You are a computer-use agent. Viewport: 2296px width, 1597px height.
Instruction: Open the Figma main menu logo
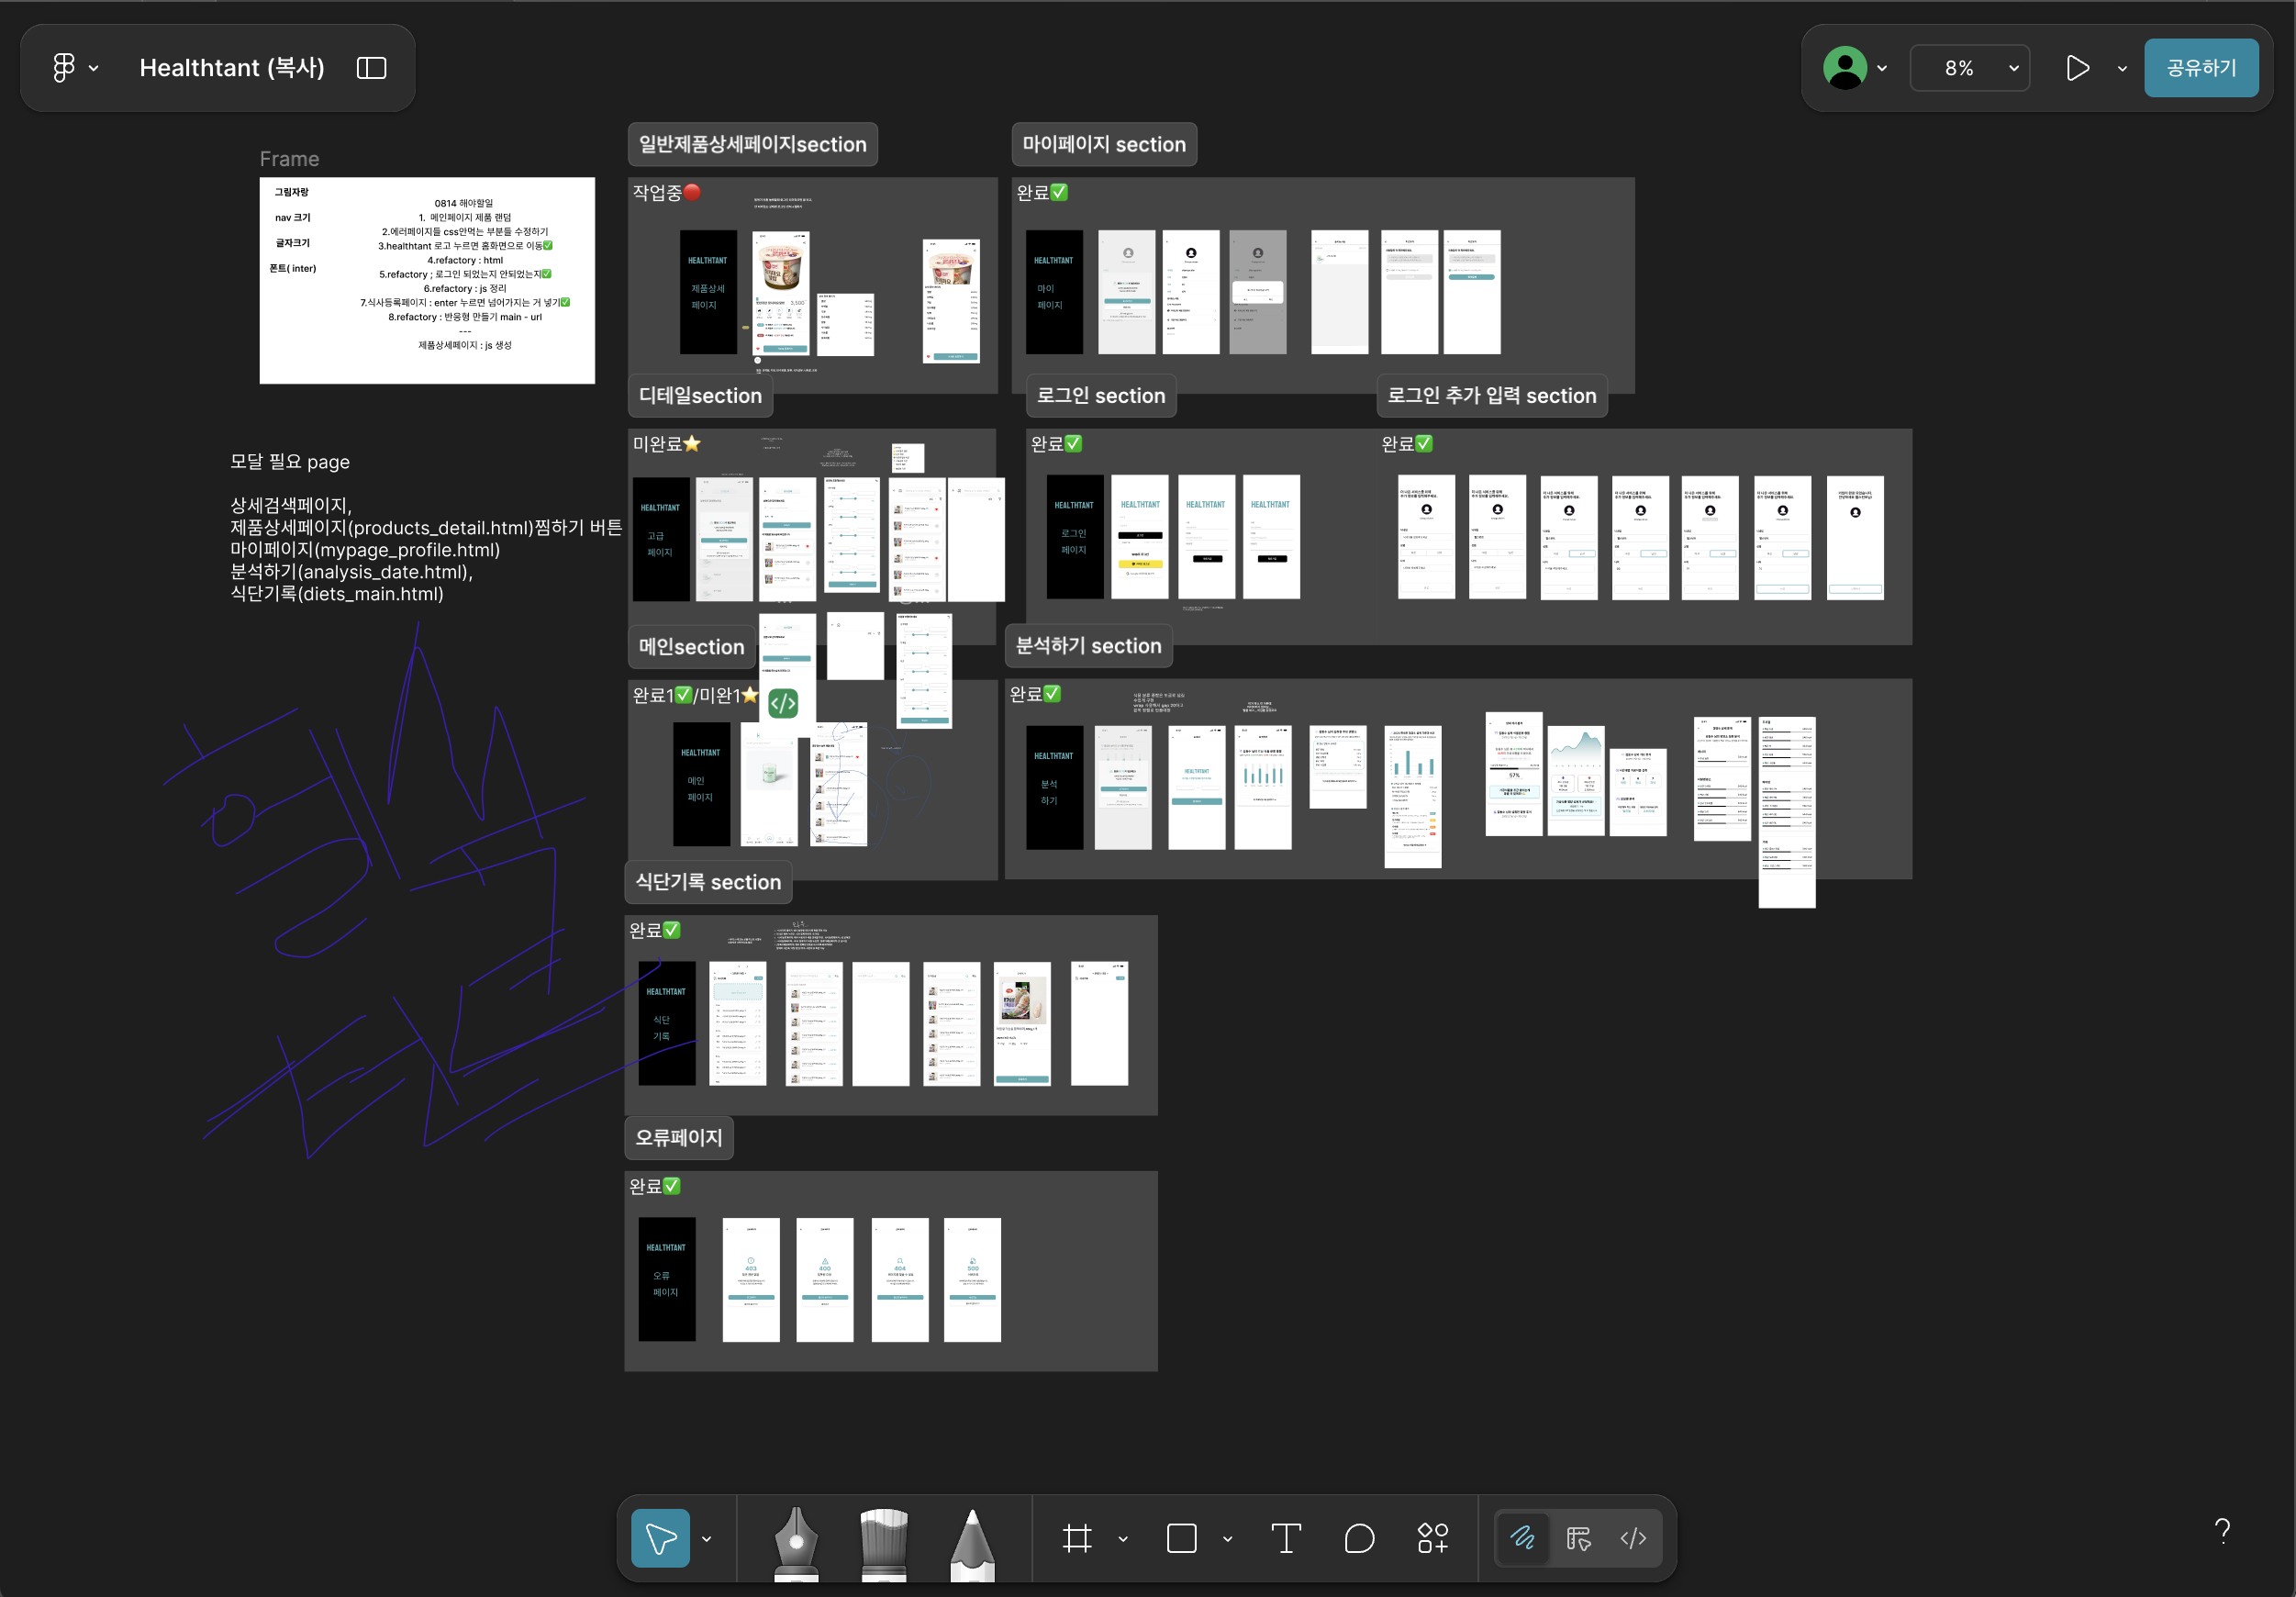(x=64, y=68)
